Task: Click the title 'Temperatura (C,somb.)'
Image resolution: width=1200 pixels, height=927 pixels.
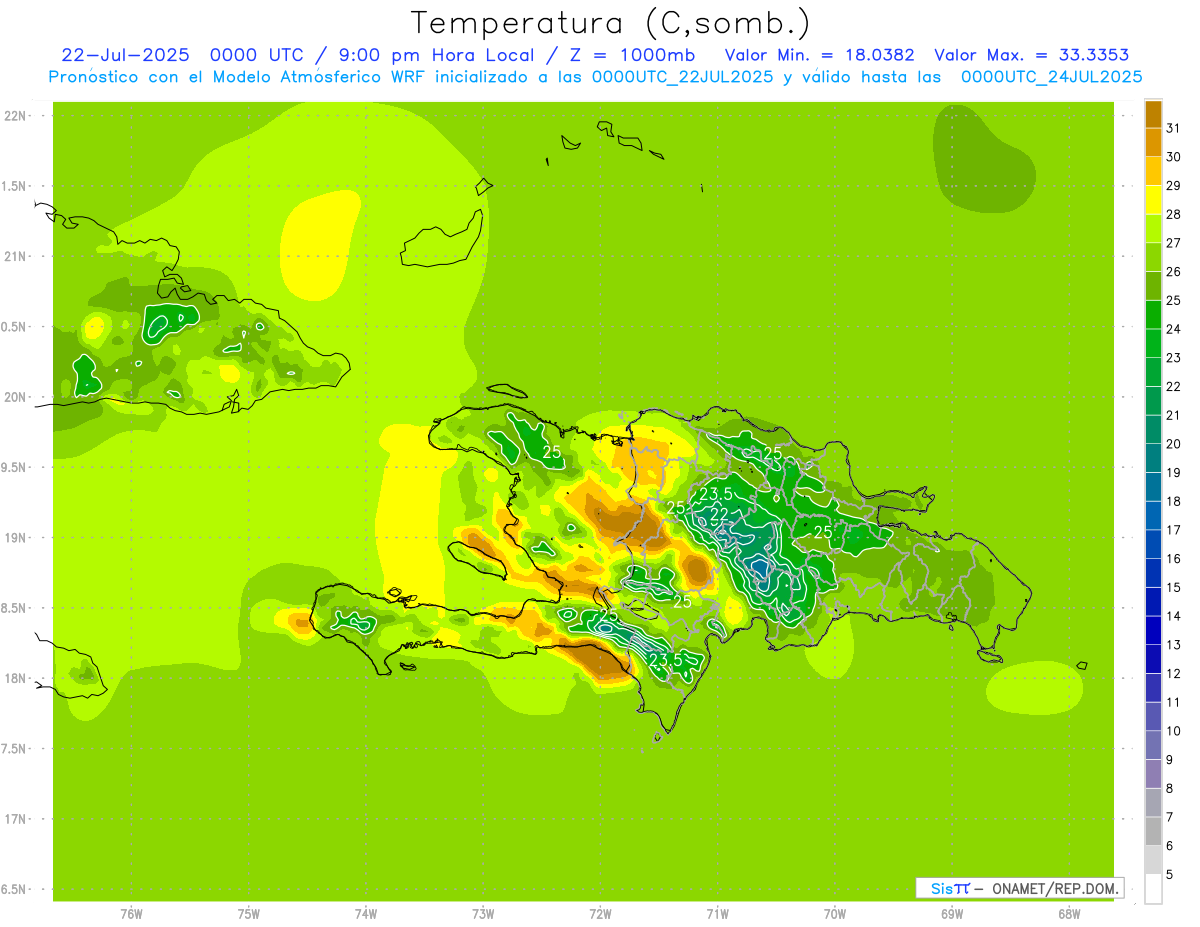Action: [610, 22]
